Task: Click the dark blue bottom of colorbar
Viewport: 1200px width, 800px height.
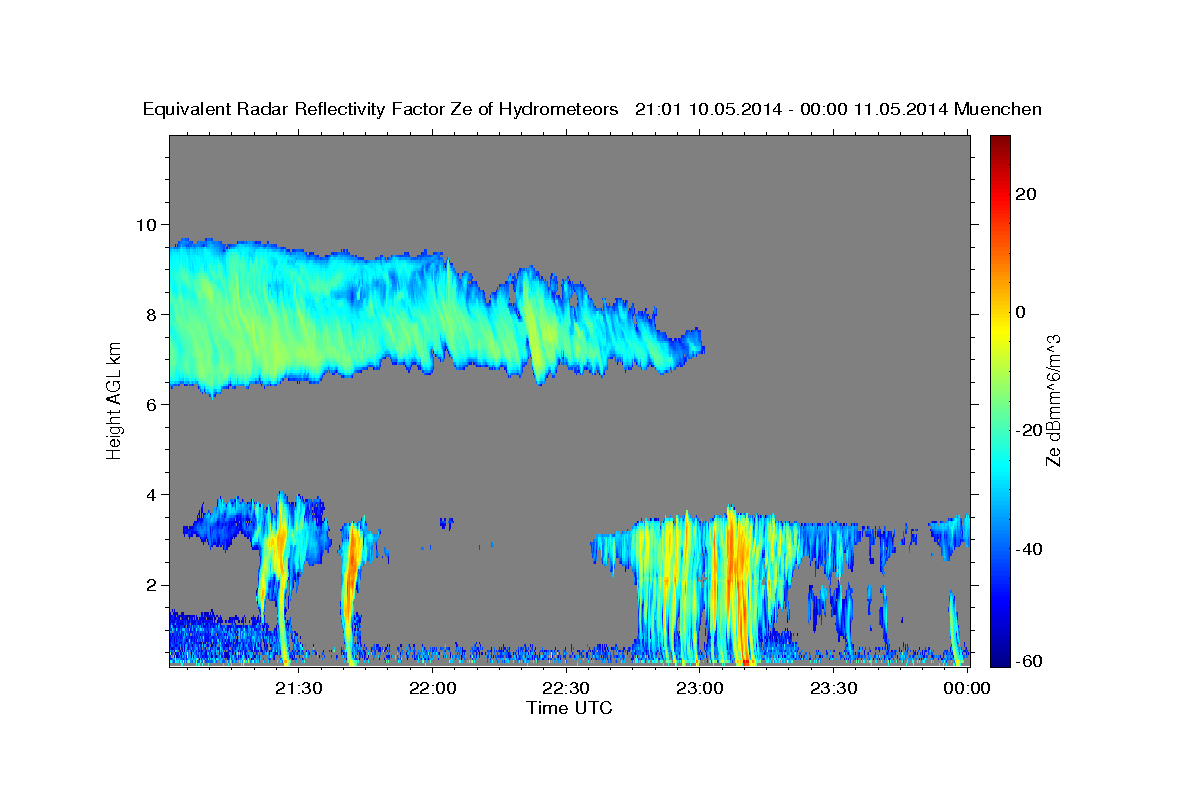Action: [999, 657]
